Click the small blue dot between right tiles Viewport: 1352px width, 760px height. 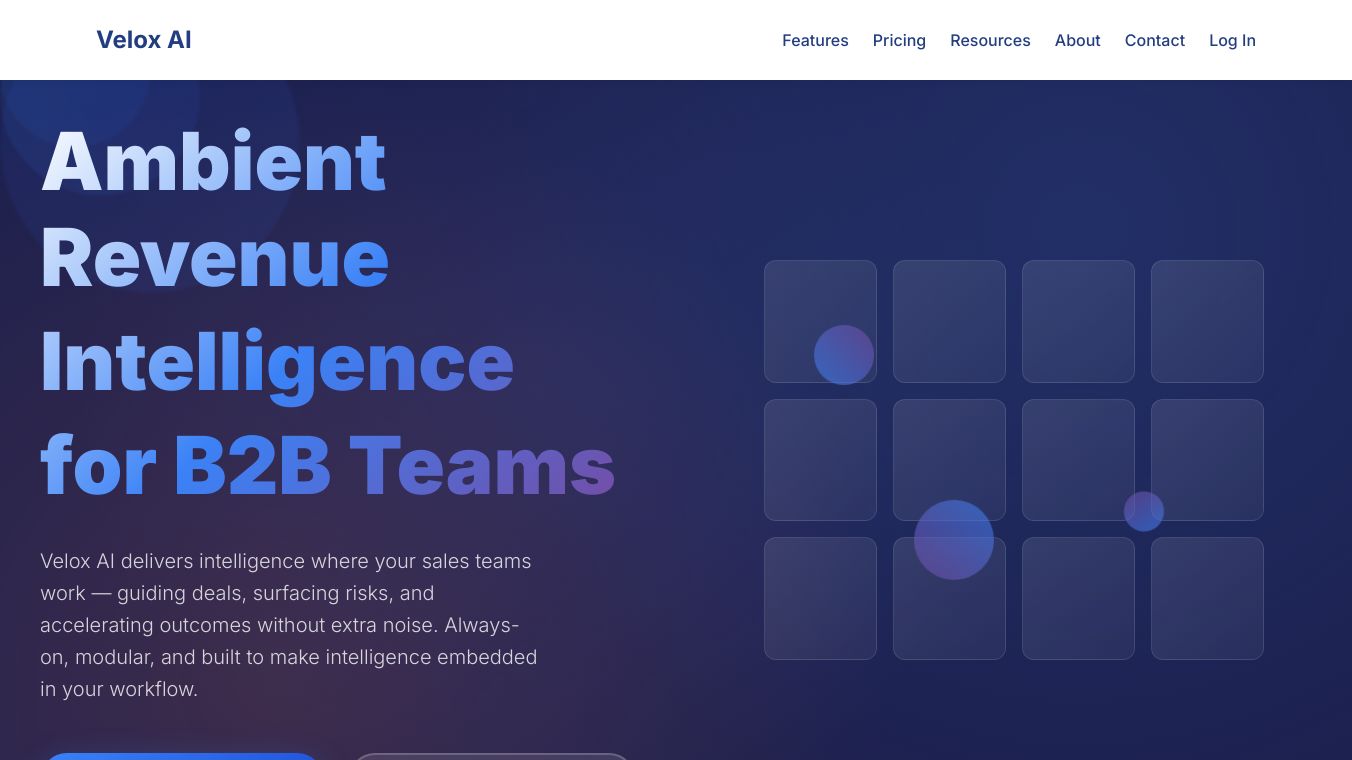1144,511
